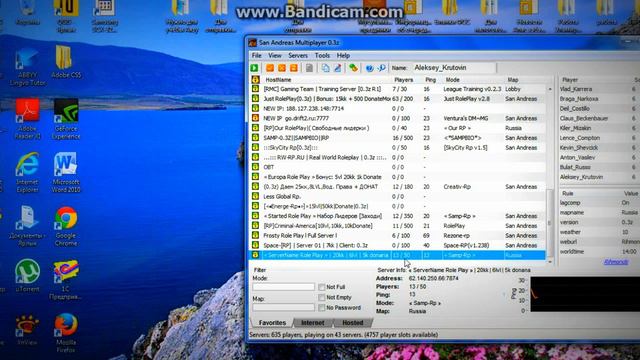Sort servers by the Mode column header
This screenshot has width=640, height=360.
(473, 80)
